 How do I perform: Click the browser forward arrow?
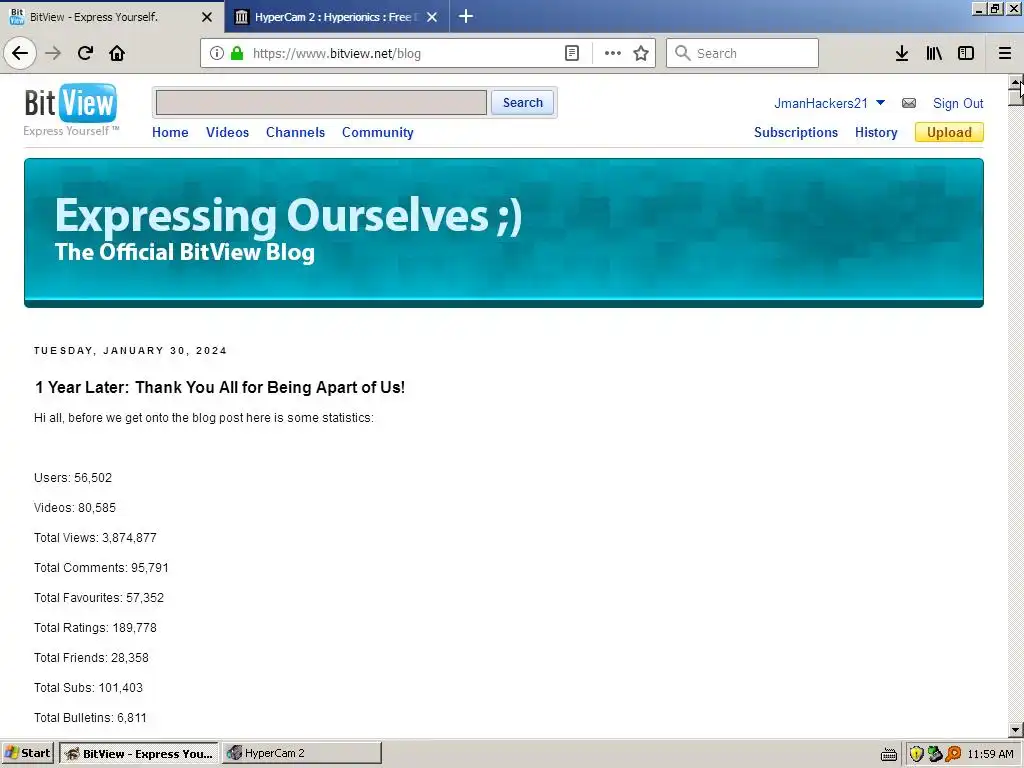tap(53, 53)
